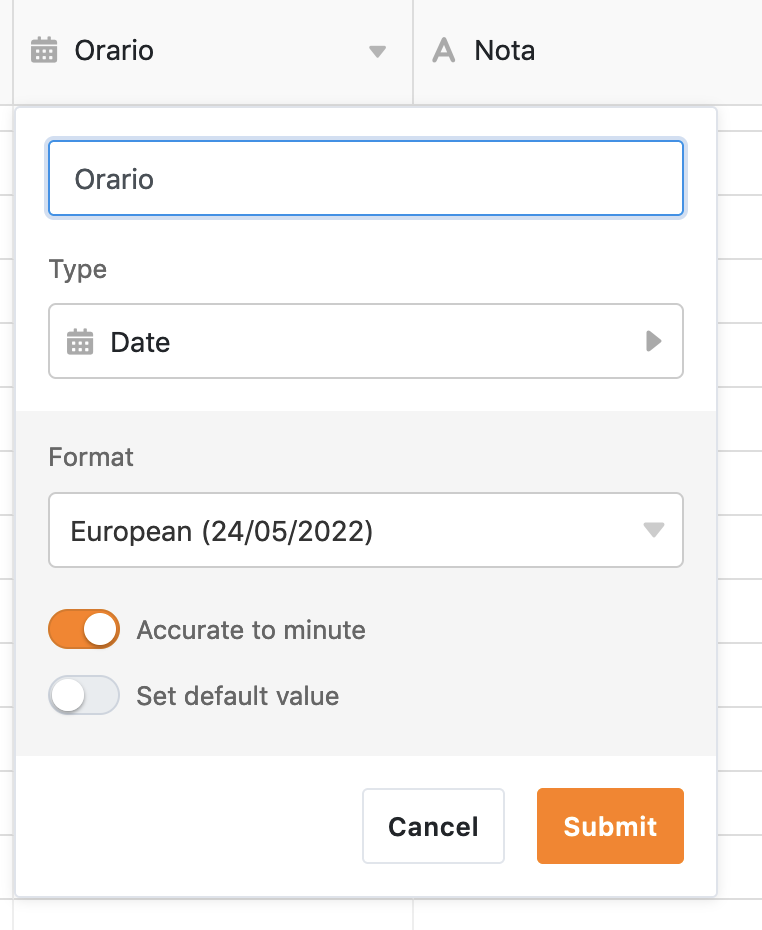Click the "Type" section label

coord(78,269)
